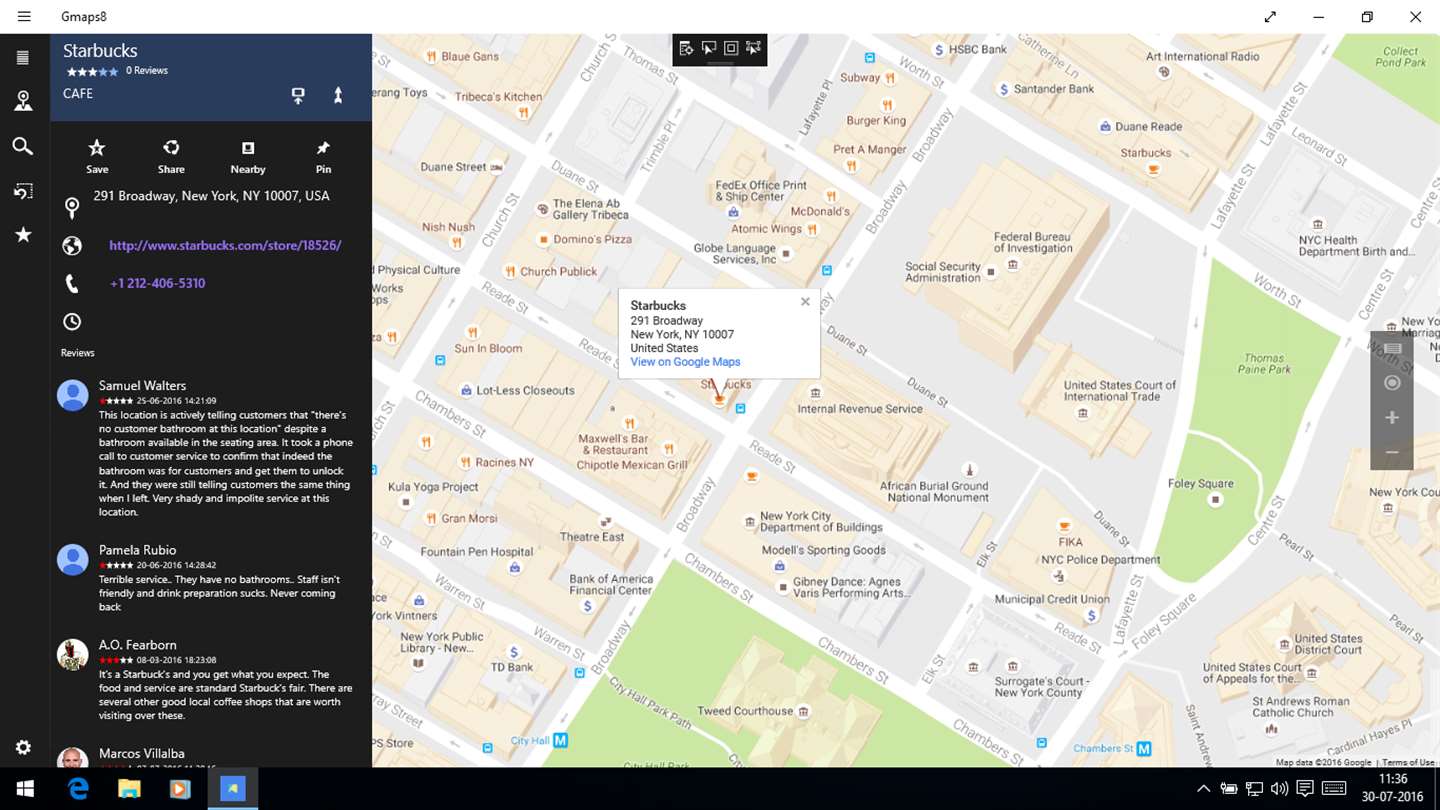The height and width of the screenshot is (810, 1440).
Task: Click the Starbucks star rating
Action: (x=92, y=72)
